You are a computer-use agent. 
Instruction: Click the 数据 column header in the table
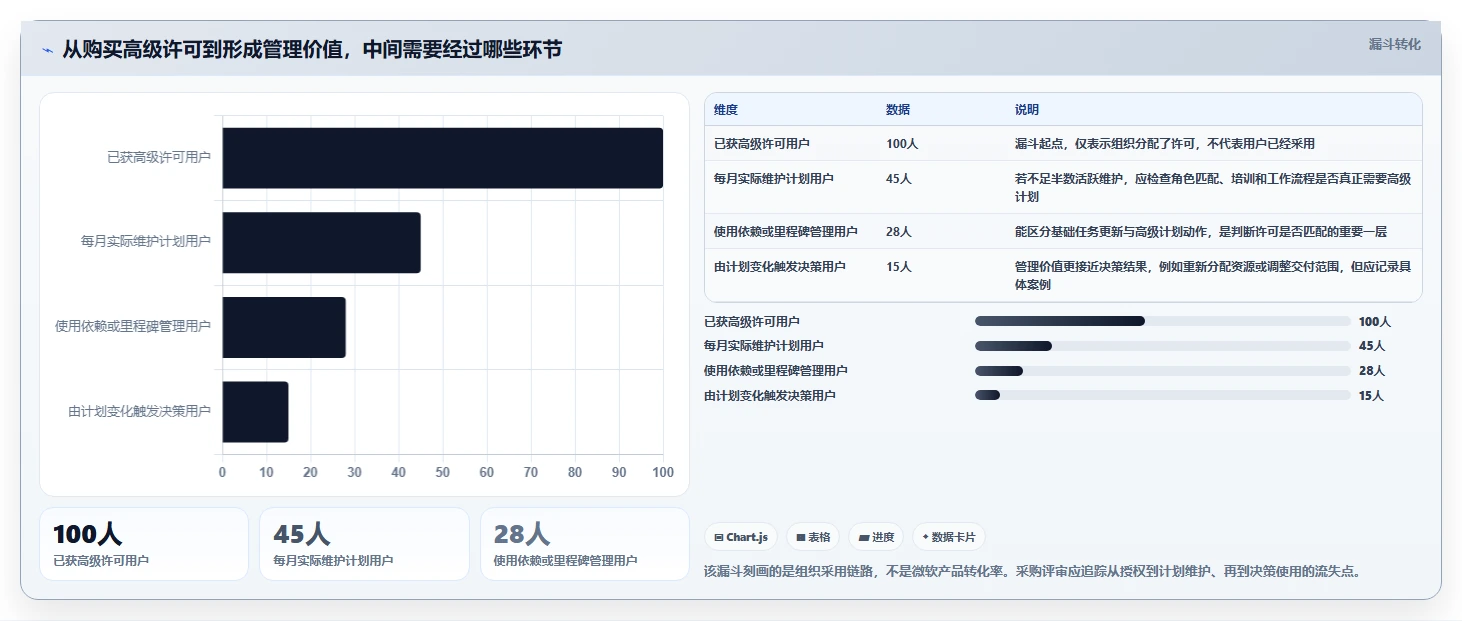(x=898, y=110)
